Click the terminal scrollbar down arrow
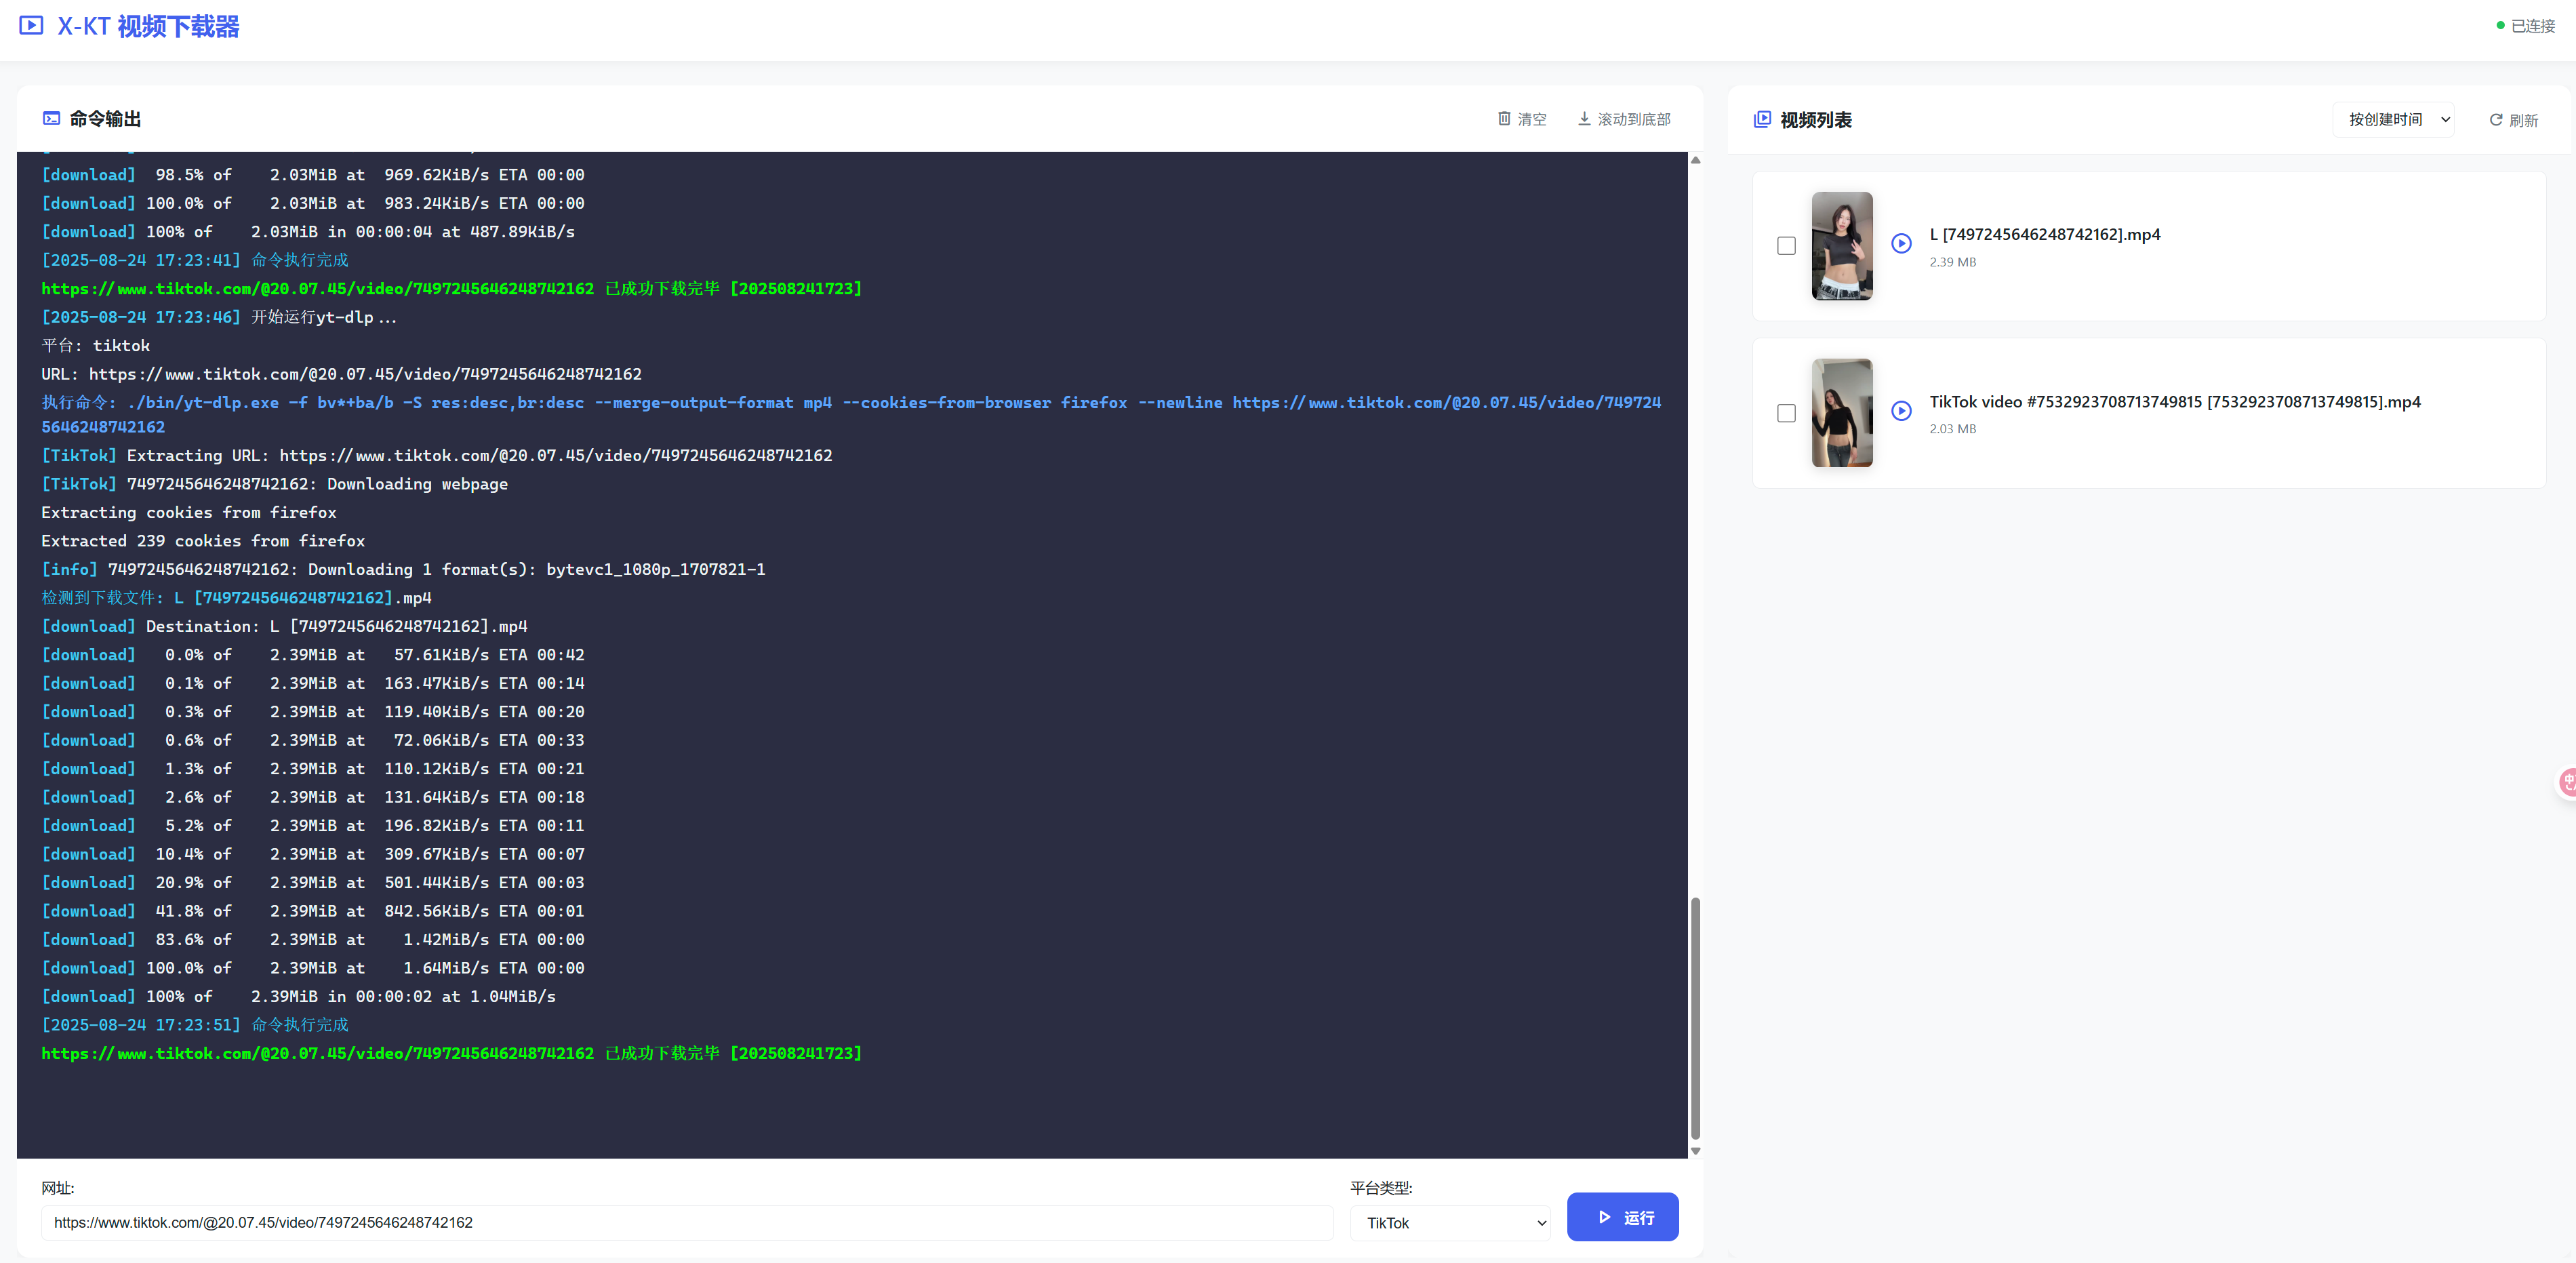Viewport: 2576px width, 1263px height. click(1695, 1151)
